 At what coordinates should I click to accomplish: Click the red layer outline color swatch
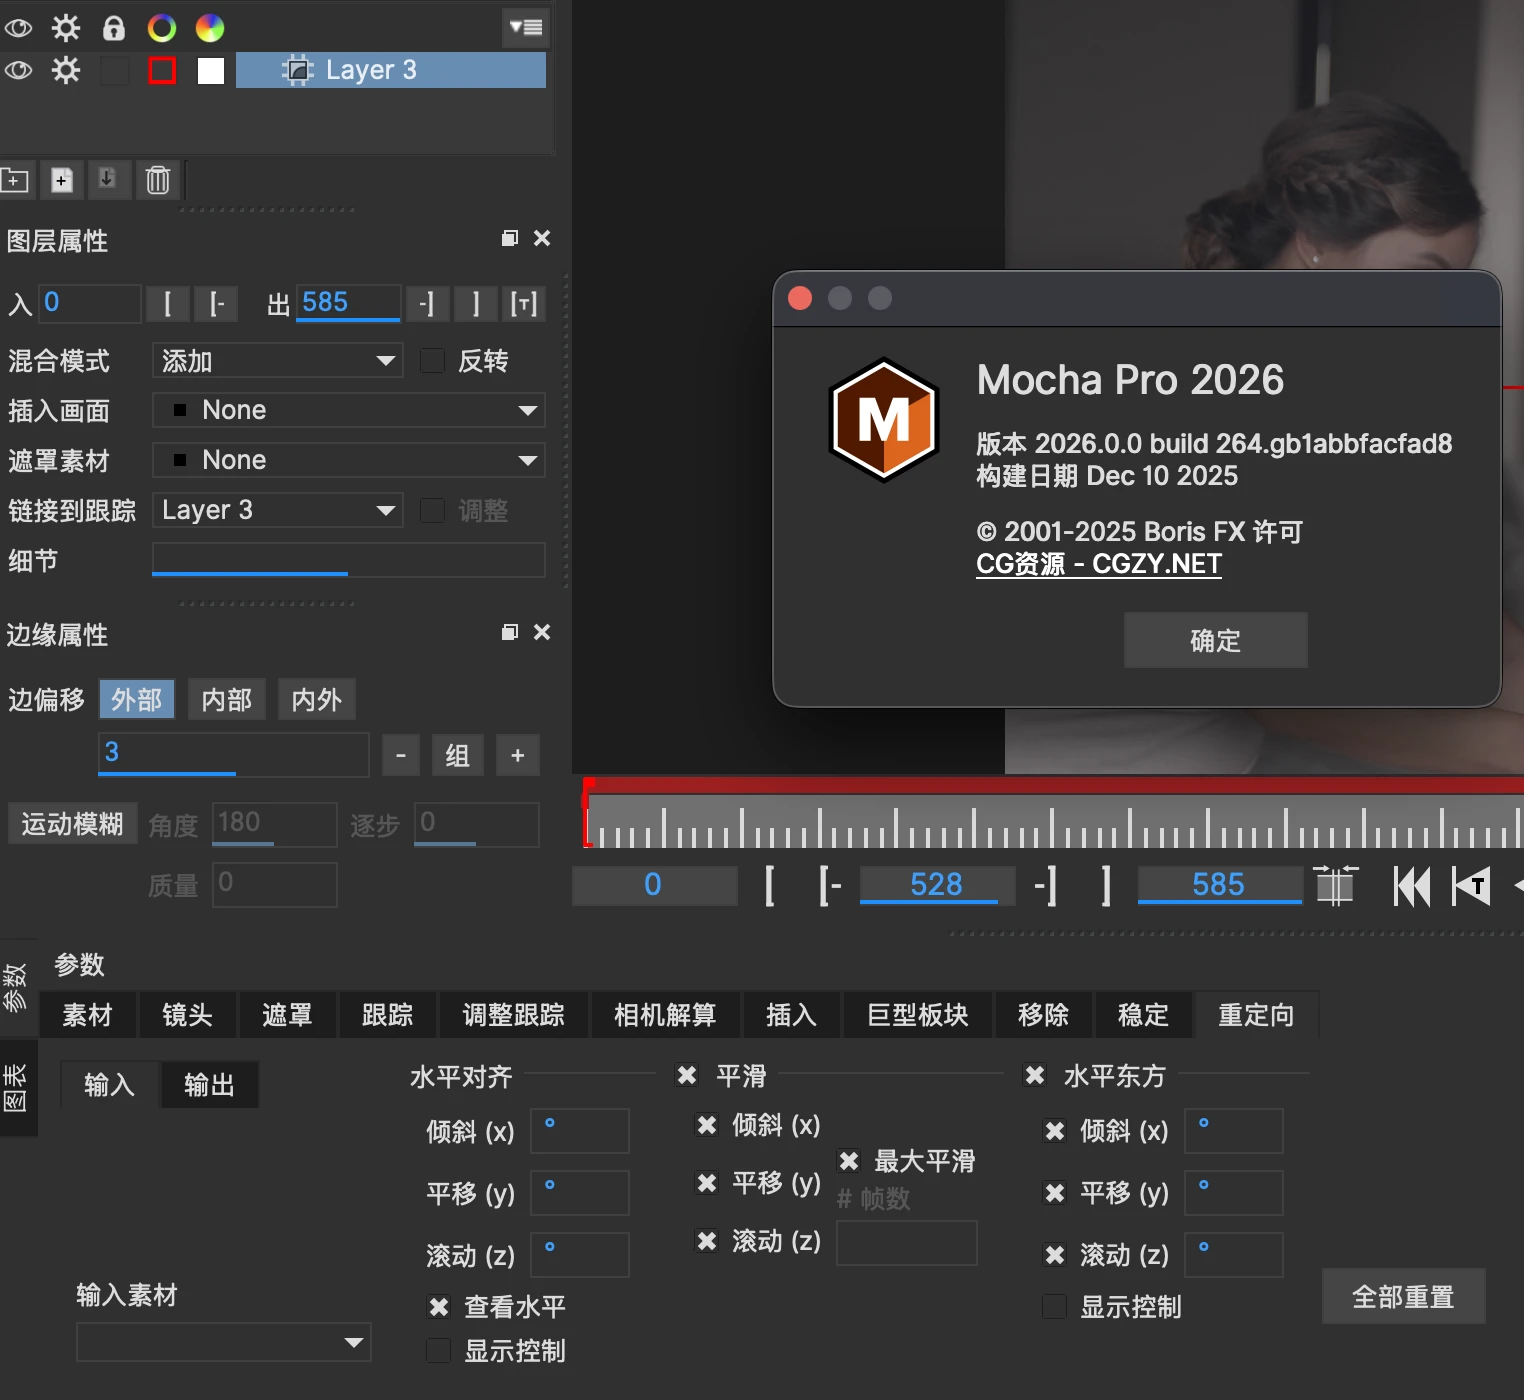[x=162, y=70]
